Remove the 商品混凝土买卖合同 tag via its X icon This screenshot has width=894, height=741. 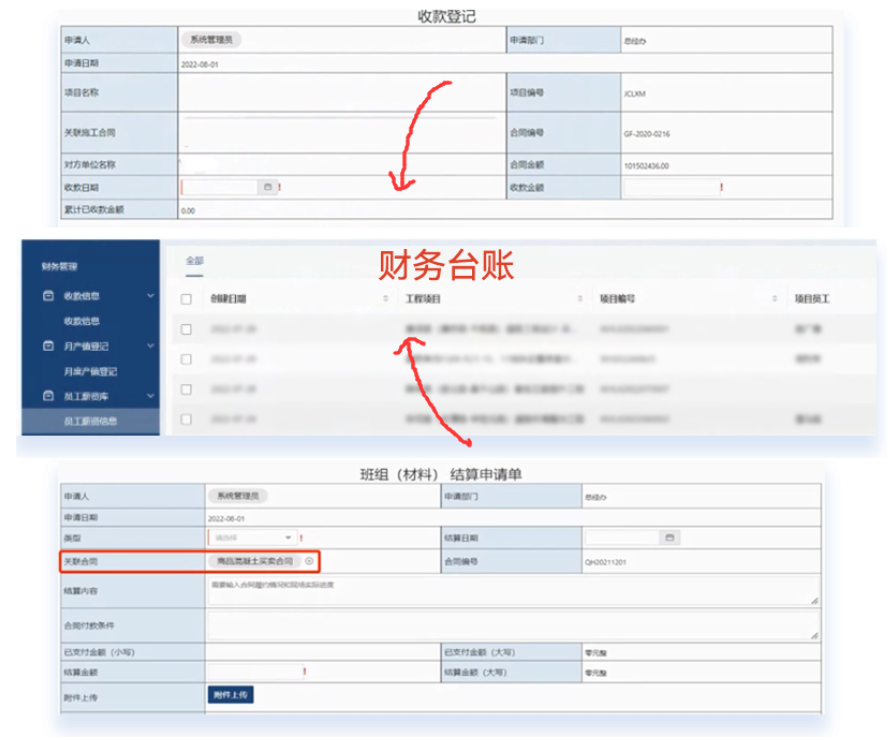pyautogui.click(x=309, y=561)
